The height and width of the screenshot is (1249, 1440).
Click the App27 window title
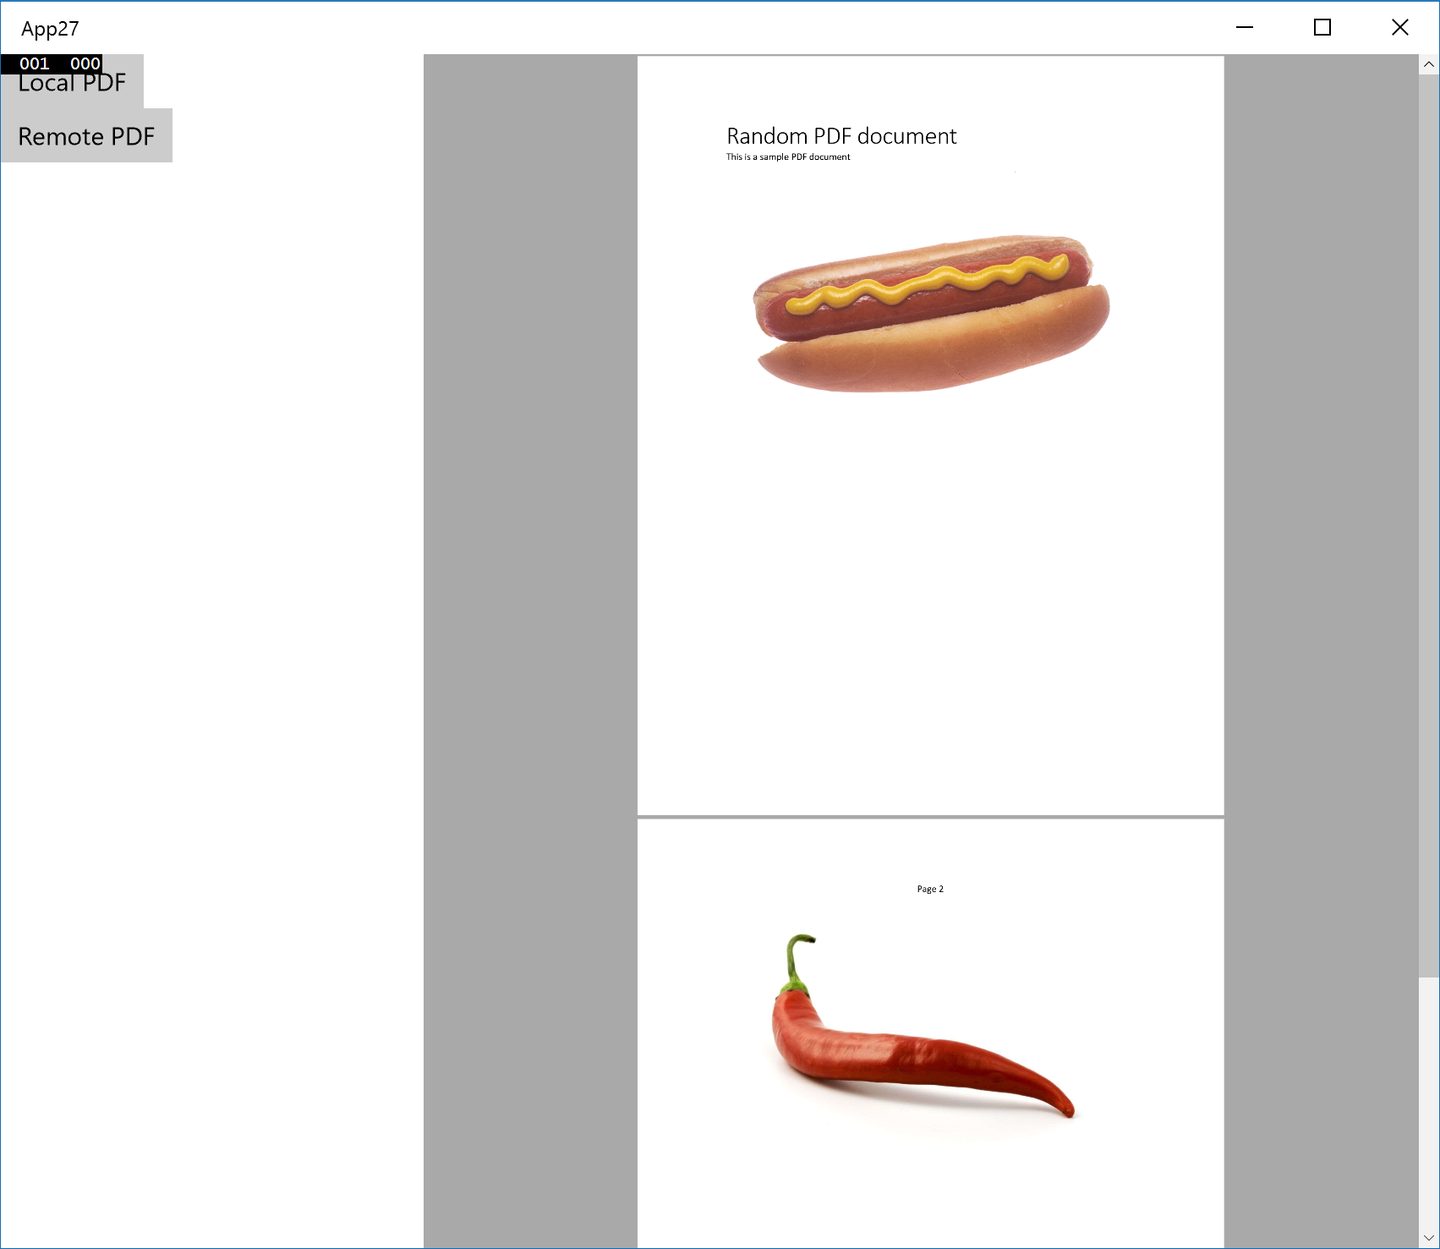click(x=50, y=29)
